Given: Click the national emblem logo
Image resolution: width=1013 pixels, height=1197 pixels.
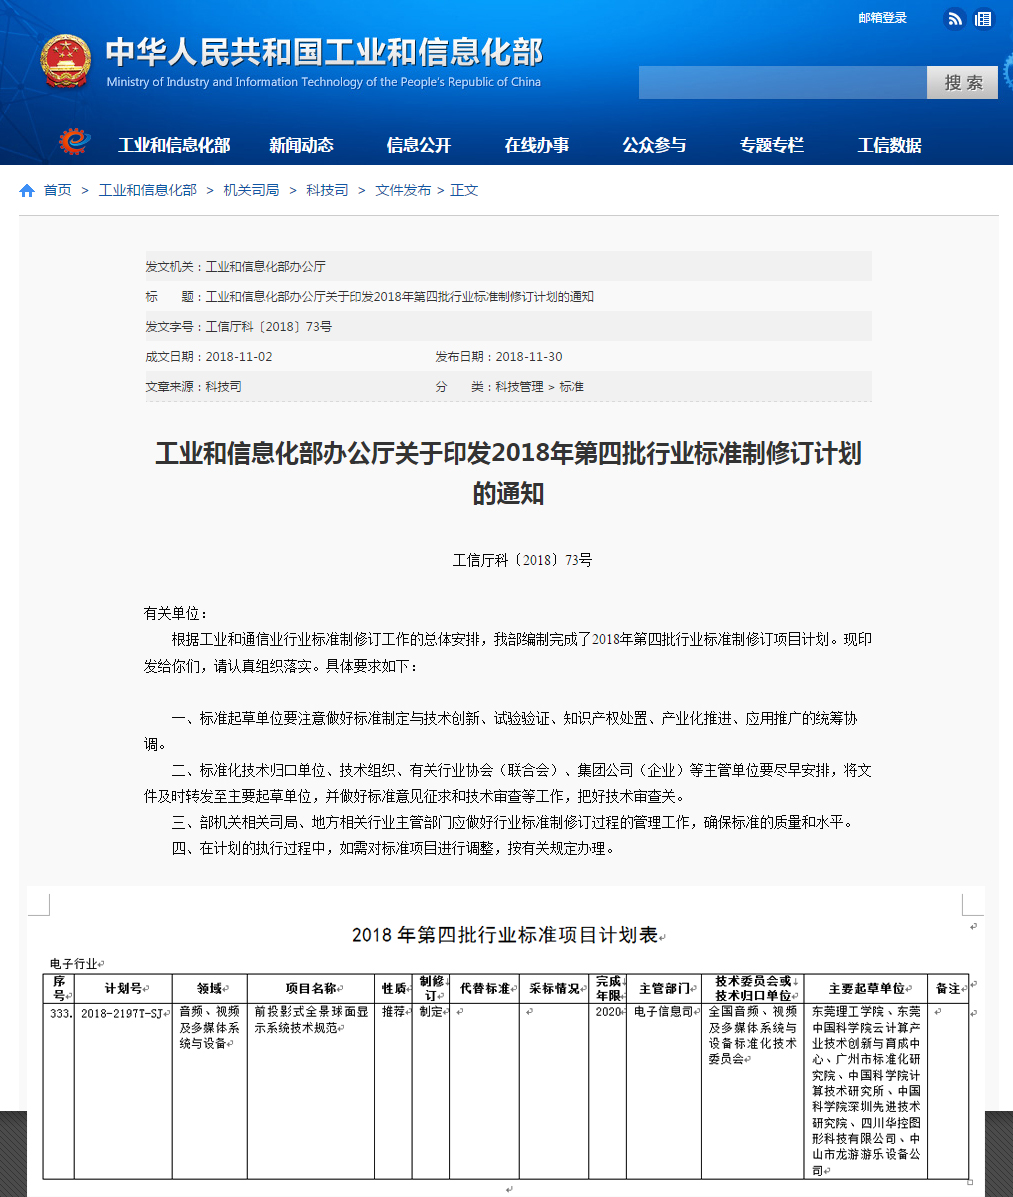Looking at the screenshot, I should pos(65,62).
